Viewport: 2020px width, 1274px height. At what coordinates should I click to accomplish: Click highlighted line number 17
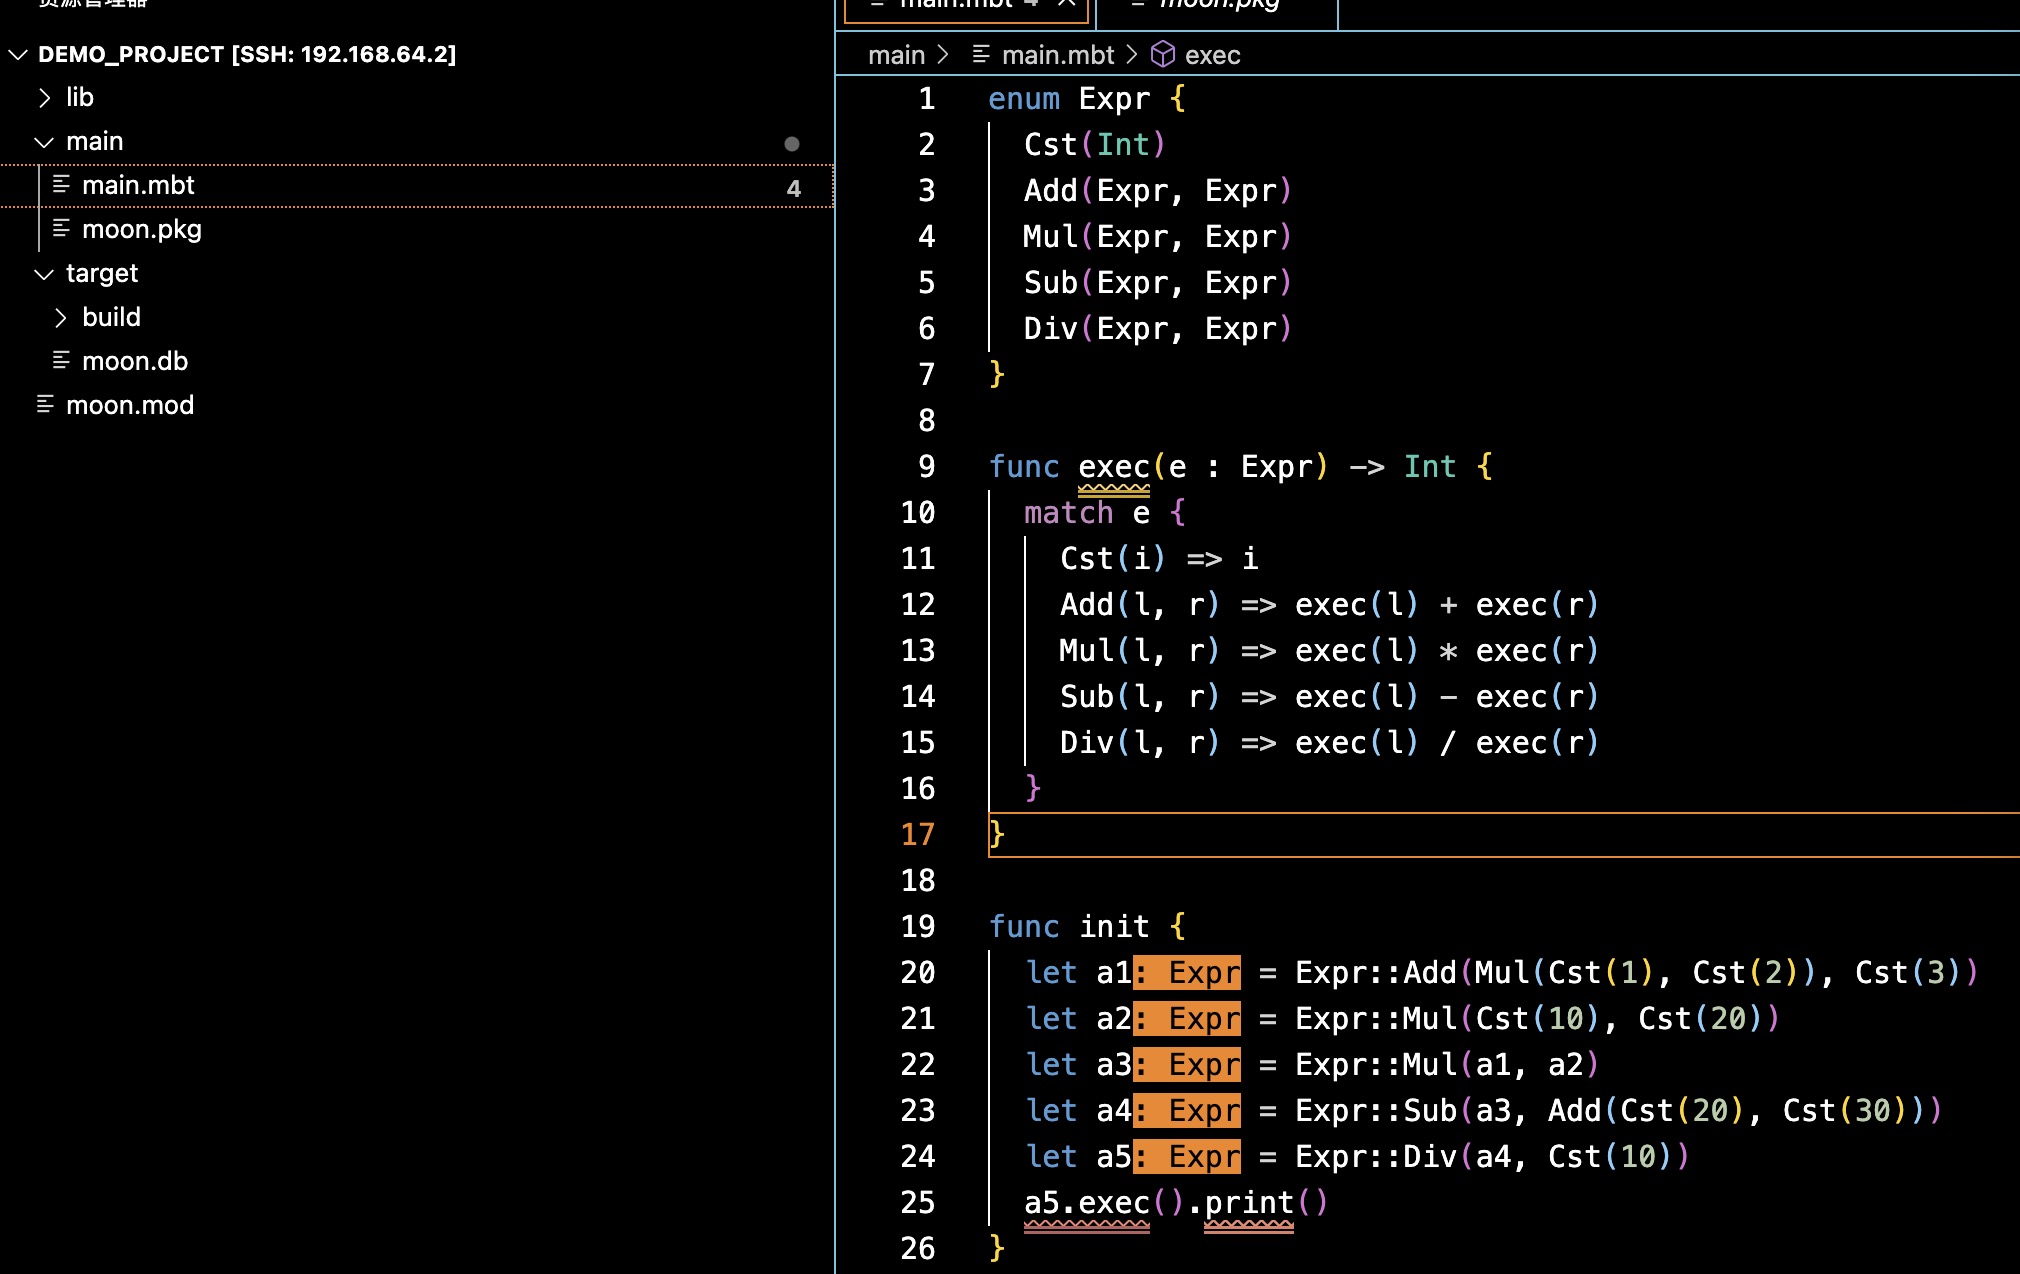918,834
